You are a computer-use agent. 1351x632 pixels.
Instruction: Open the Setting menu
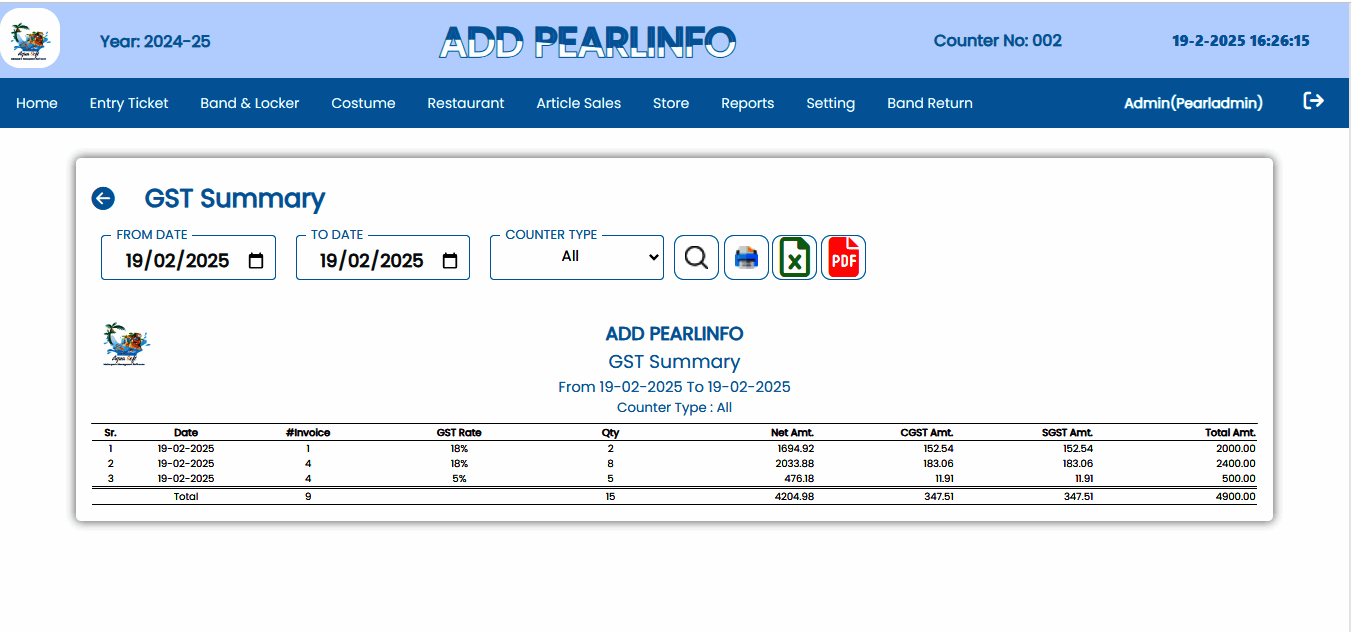tap(830, 103)
